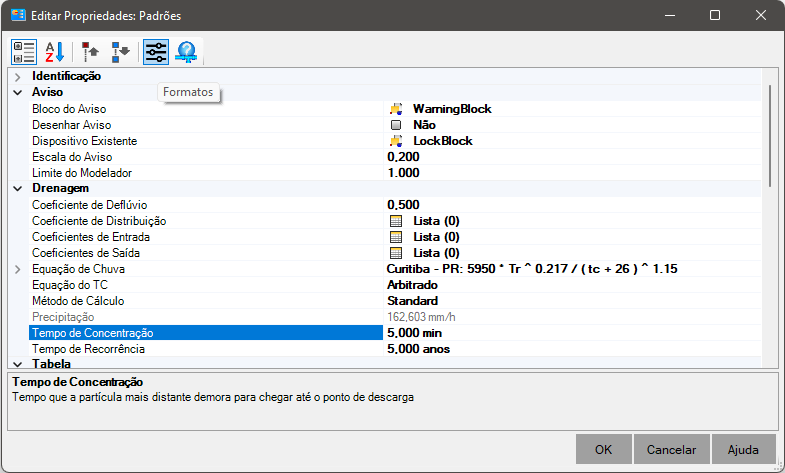Sort properties alphabetically A-Z
Screen dimensions: 785x473
tap(55, 52)
